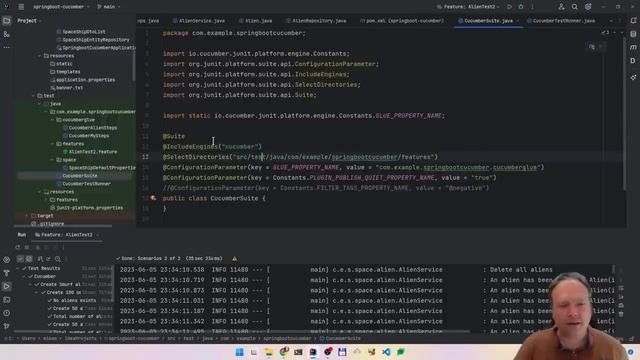Open the Run tool window
This screenshot has width=640, height=360.
point(7,287)
